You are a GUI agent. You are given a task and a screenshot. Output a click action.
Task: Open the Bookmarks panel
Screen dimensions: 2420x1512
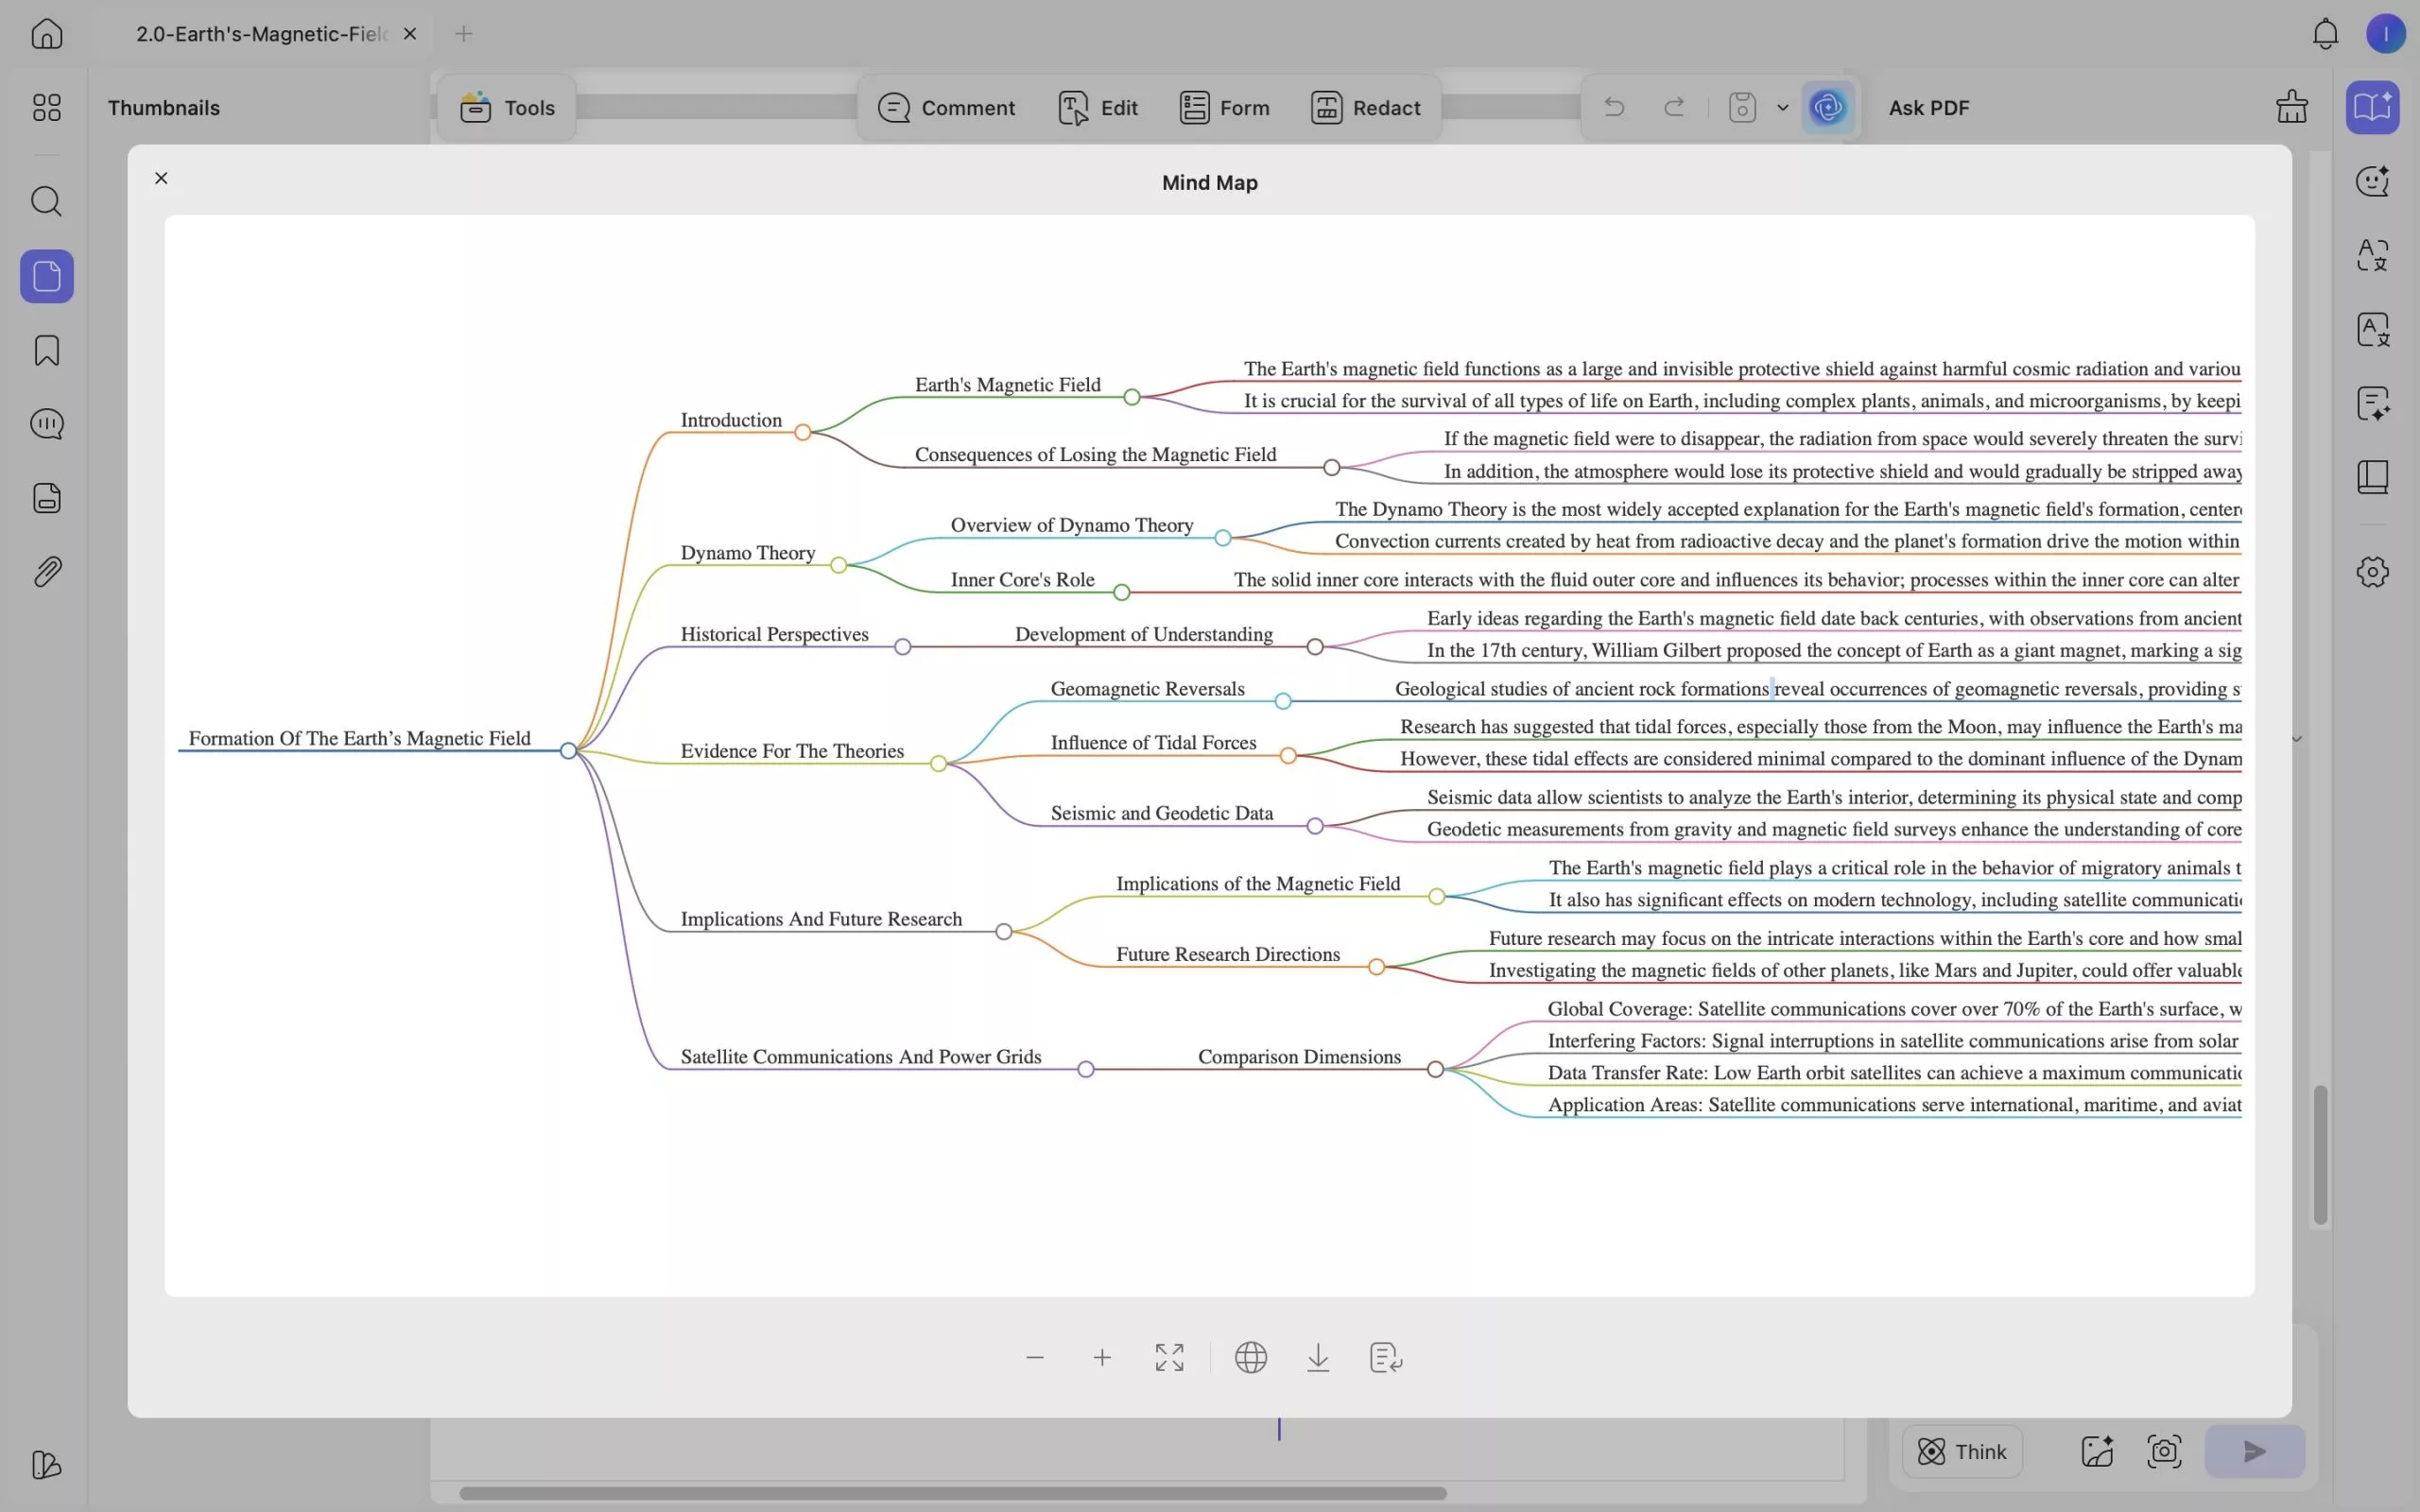coord(46,350)
